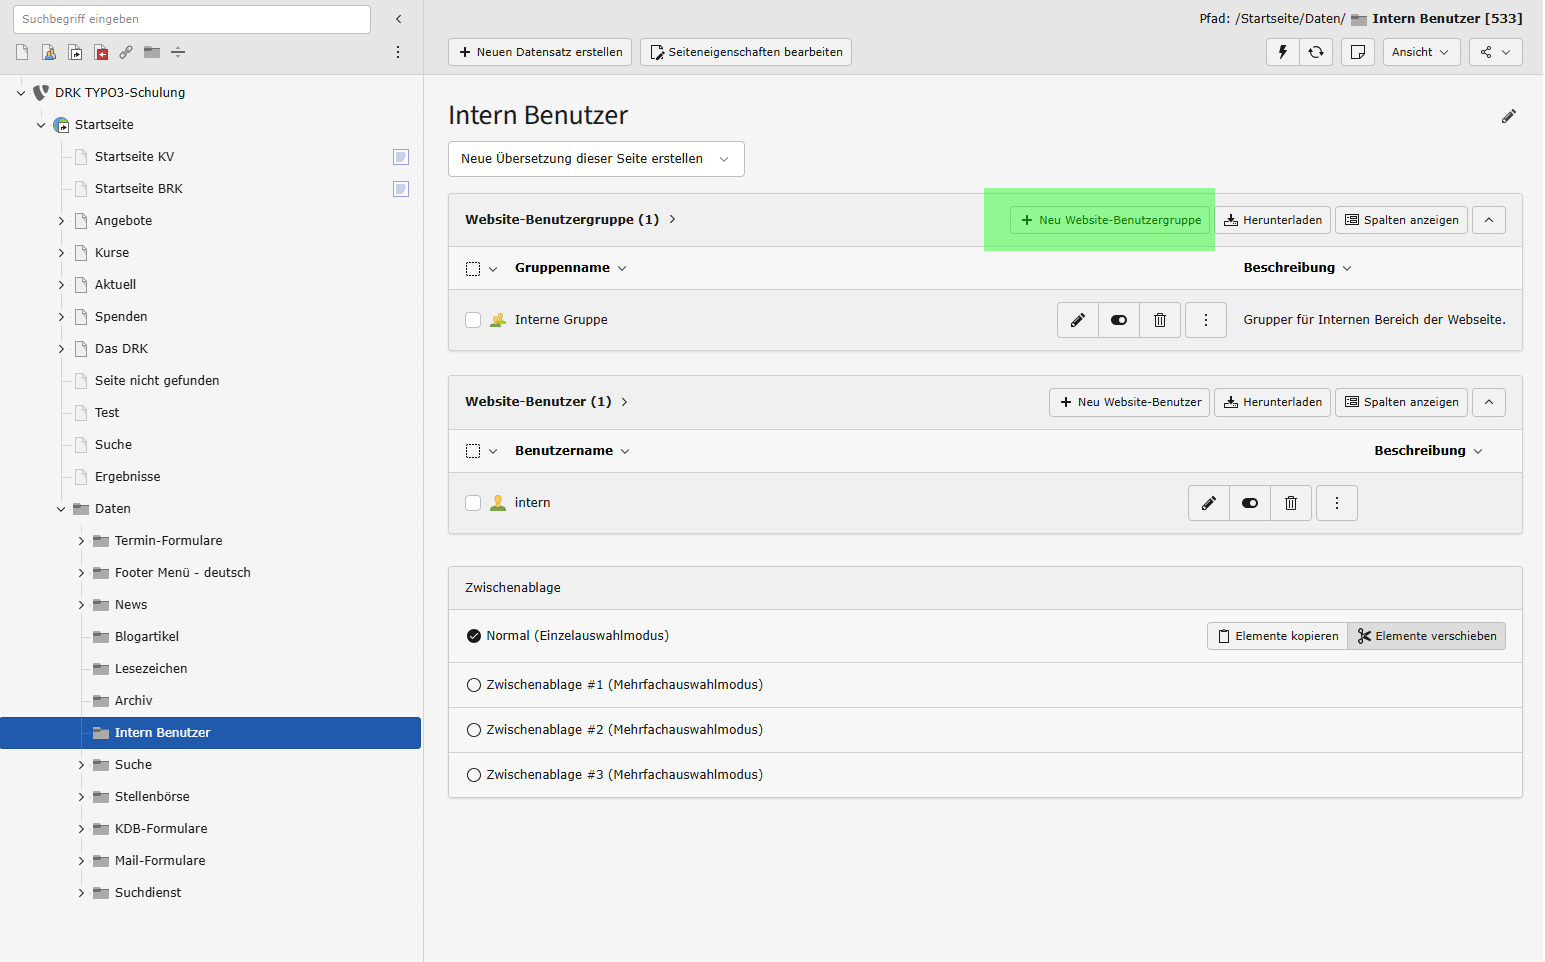Viewport: 1545px width, 962px height.
Task: Open the Ansicht dropdown
Action: pyautogui.click(x=1421, y=52)
